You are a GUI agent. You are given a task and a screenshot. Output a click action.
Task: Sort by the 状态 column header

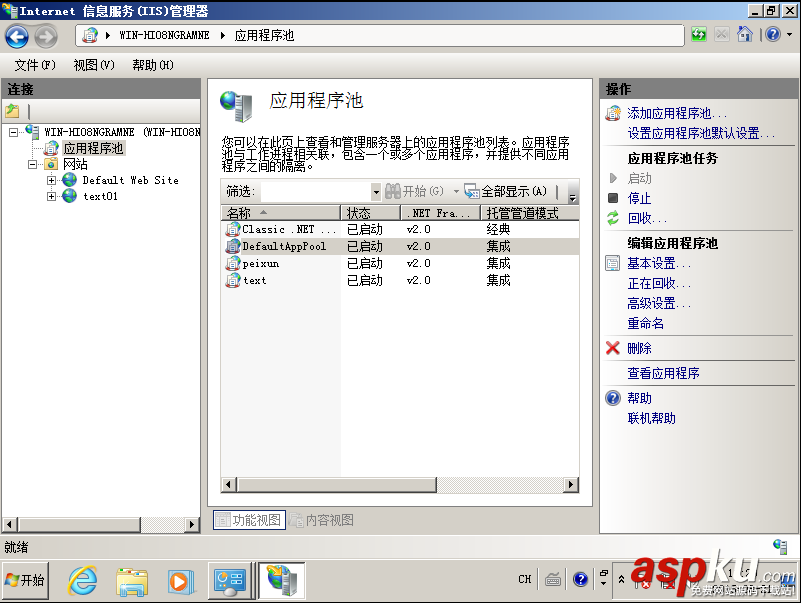coord(370,213)
